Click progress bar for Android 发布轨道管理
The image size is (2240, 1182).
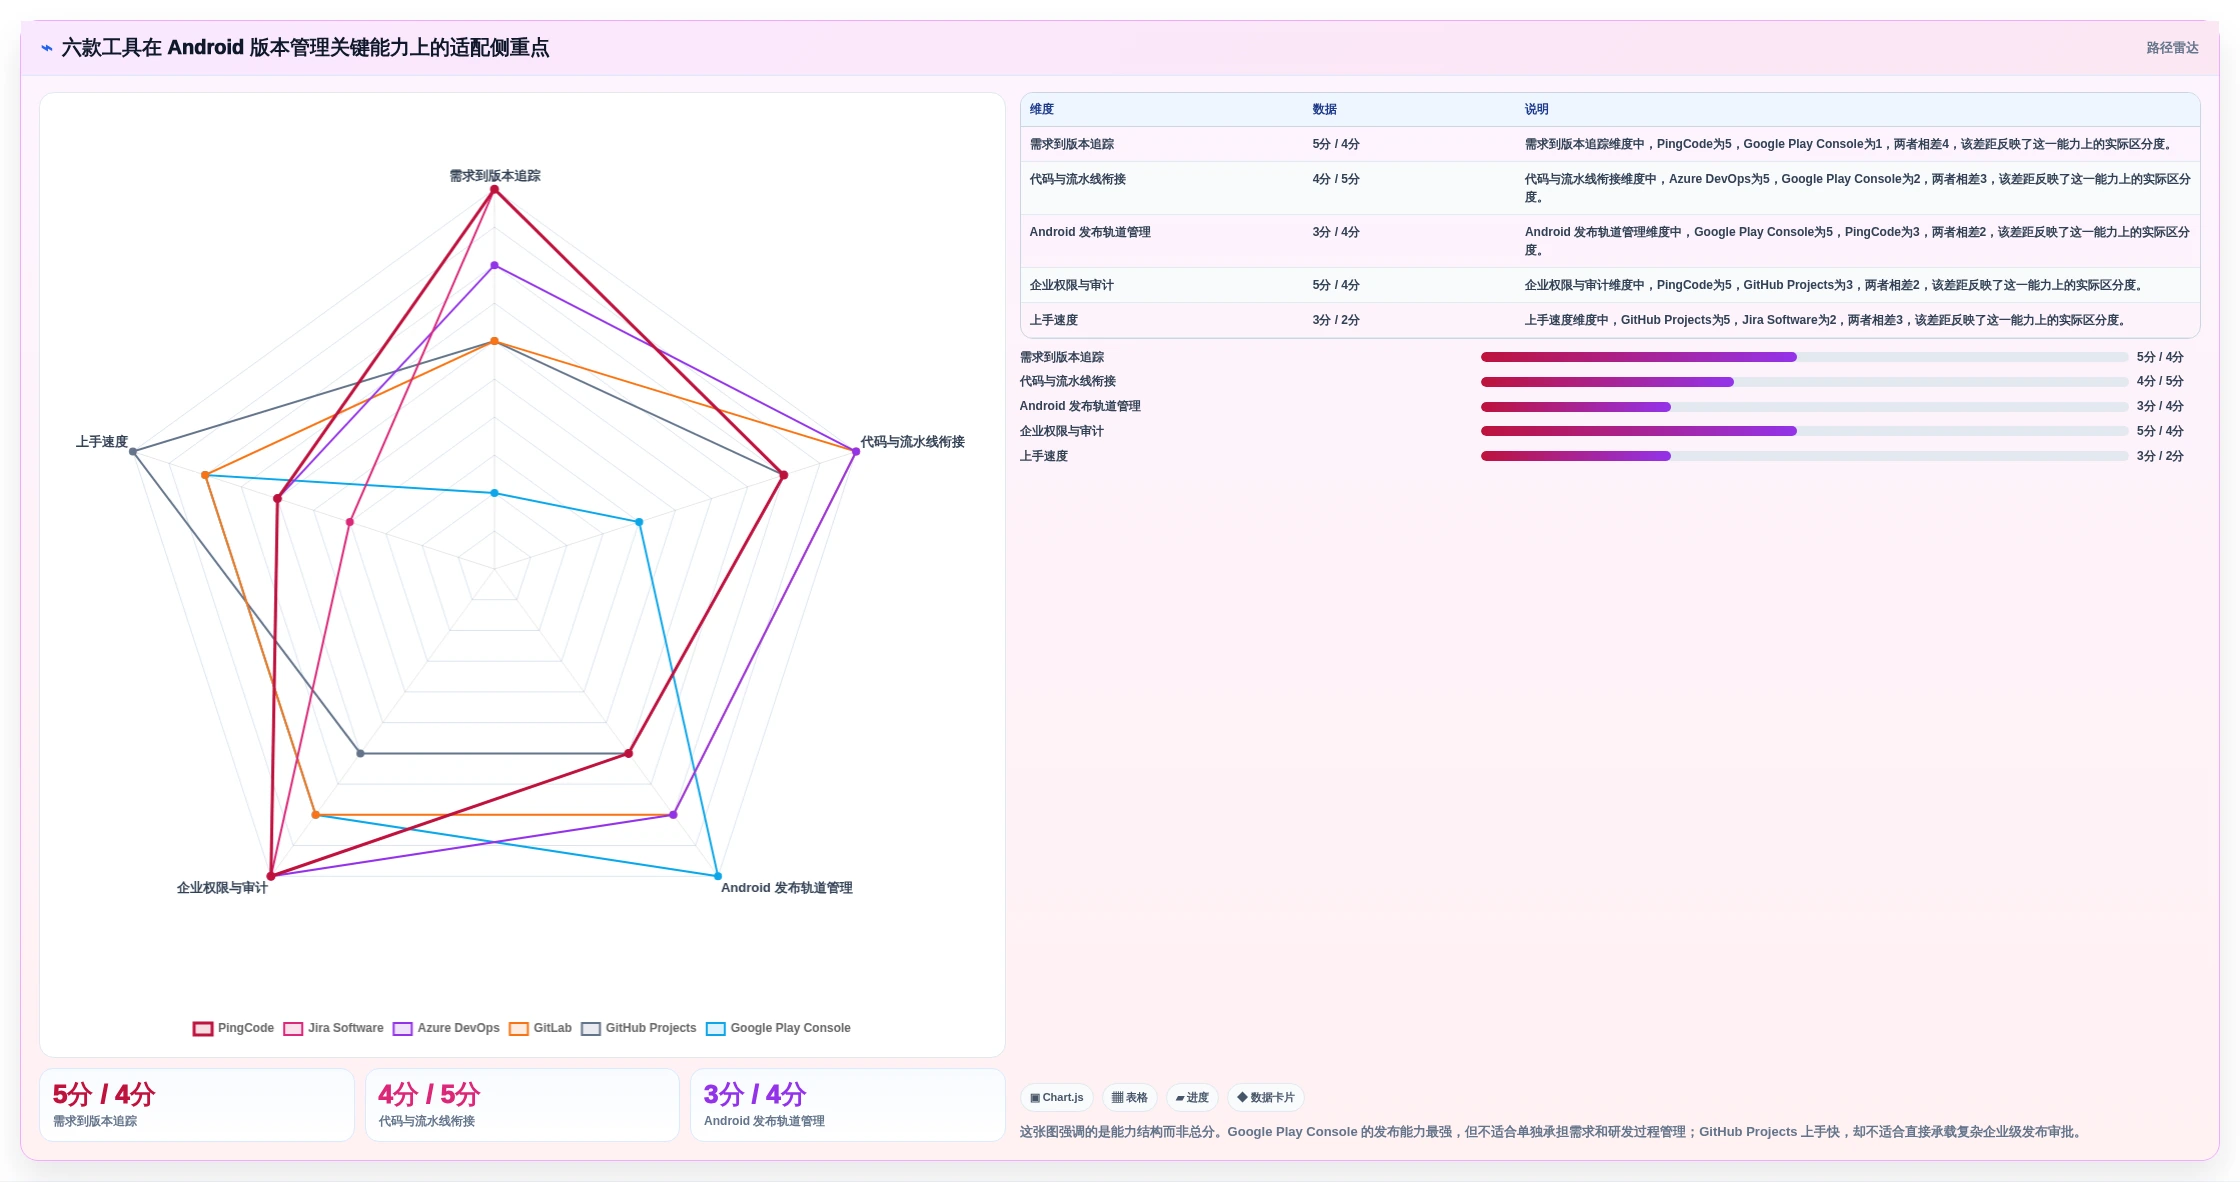1804,407
